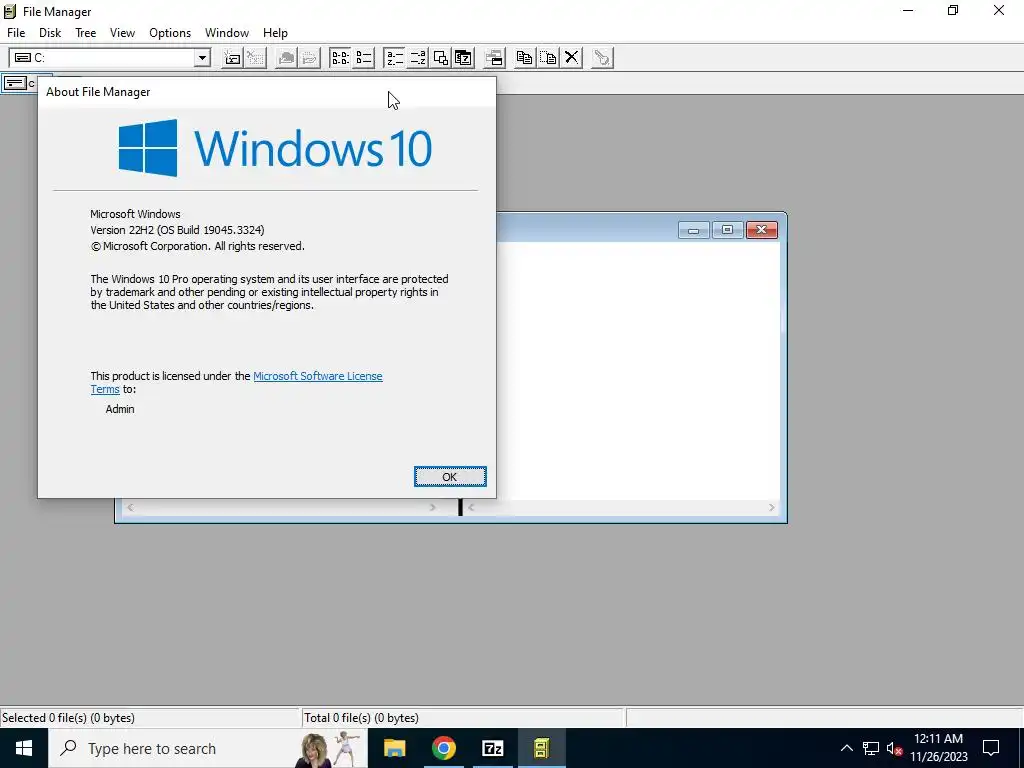Select the C drive button in drive bar
Viewport: 1024px width, 768px height.
19,83
